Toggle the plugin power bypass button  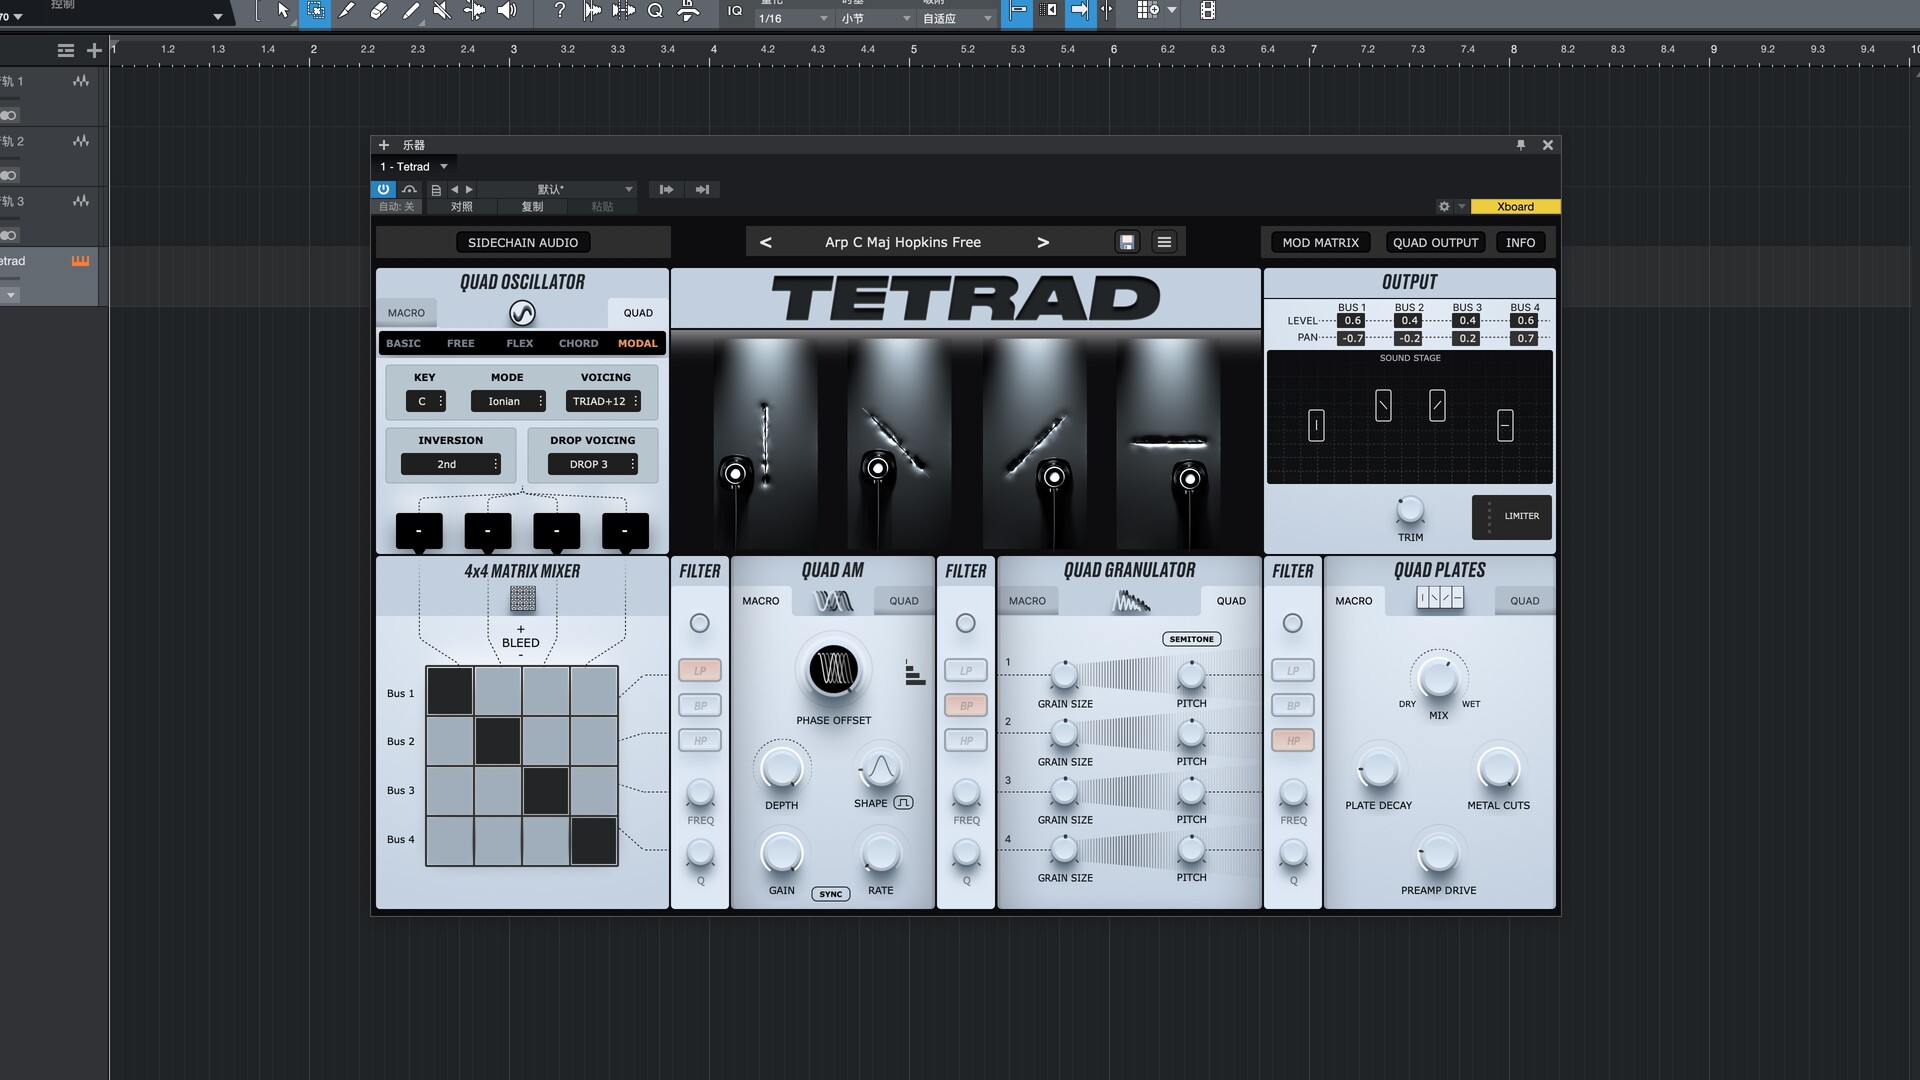pyautogui.click(x=383, y=189)
